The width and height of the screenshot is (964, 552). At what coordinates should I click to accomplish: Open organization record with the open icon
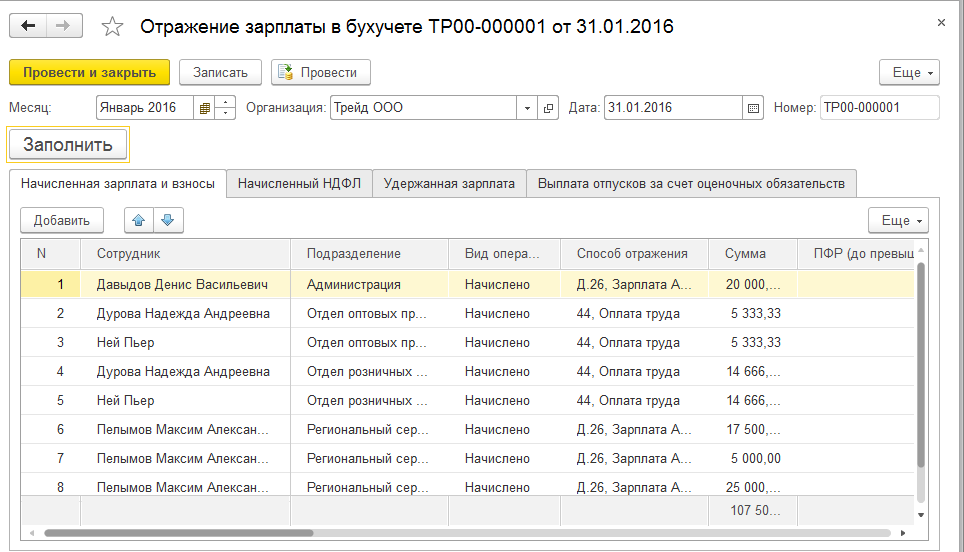point(548,108)
